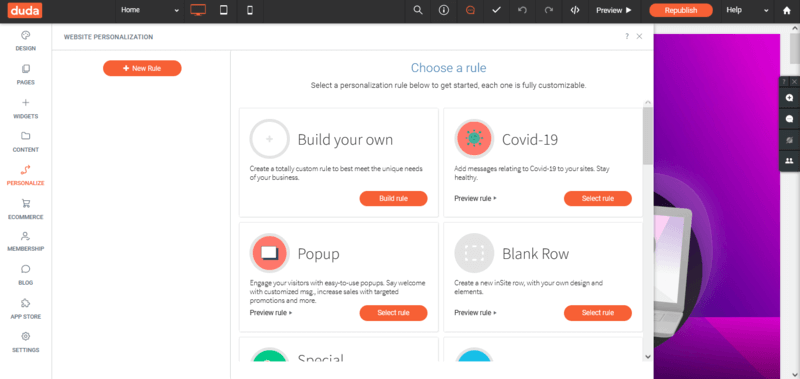This screenshot has height=379, width=800.
Task: Select the Covid-19 rule button
Action: (x=598, y=198)
